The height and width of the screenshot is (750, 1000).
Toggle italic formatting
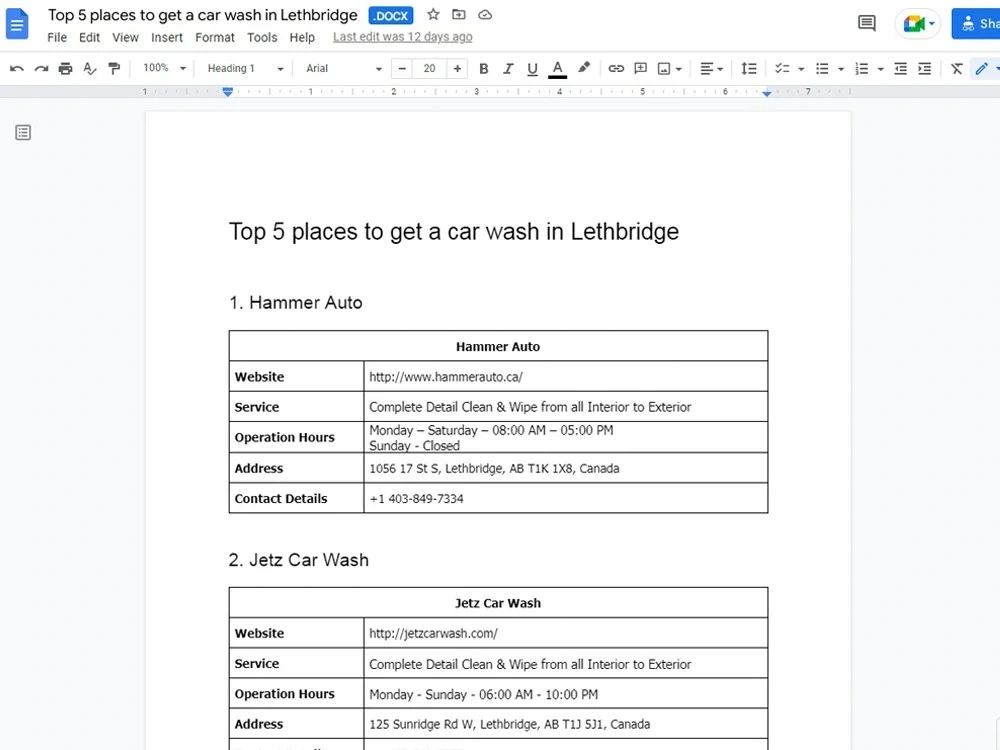508,68
